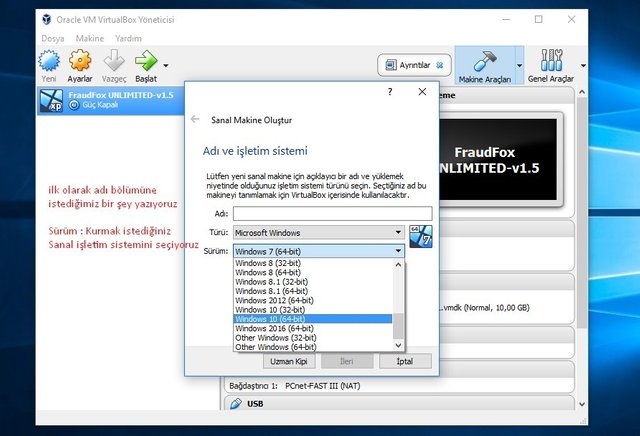Start the VM with Başlat arrow
The height and width of the screenshot is (436, 640).
[x=146, y=61]
